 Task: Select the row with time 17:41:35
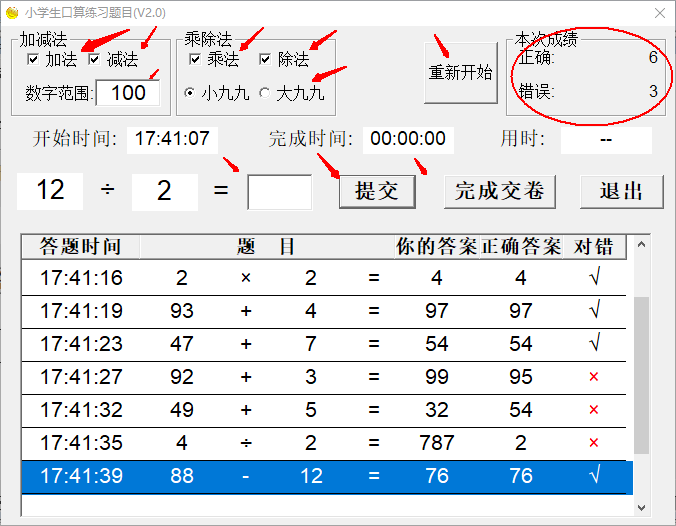pyautogui.click(x=324, y=443)
